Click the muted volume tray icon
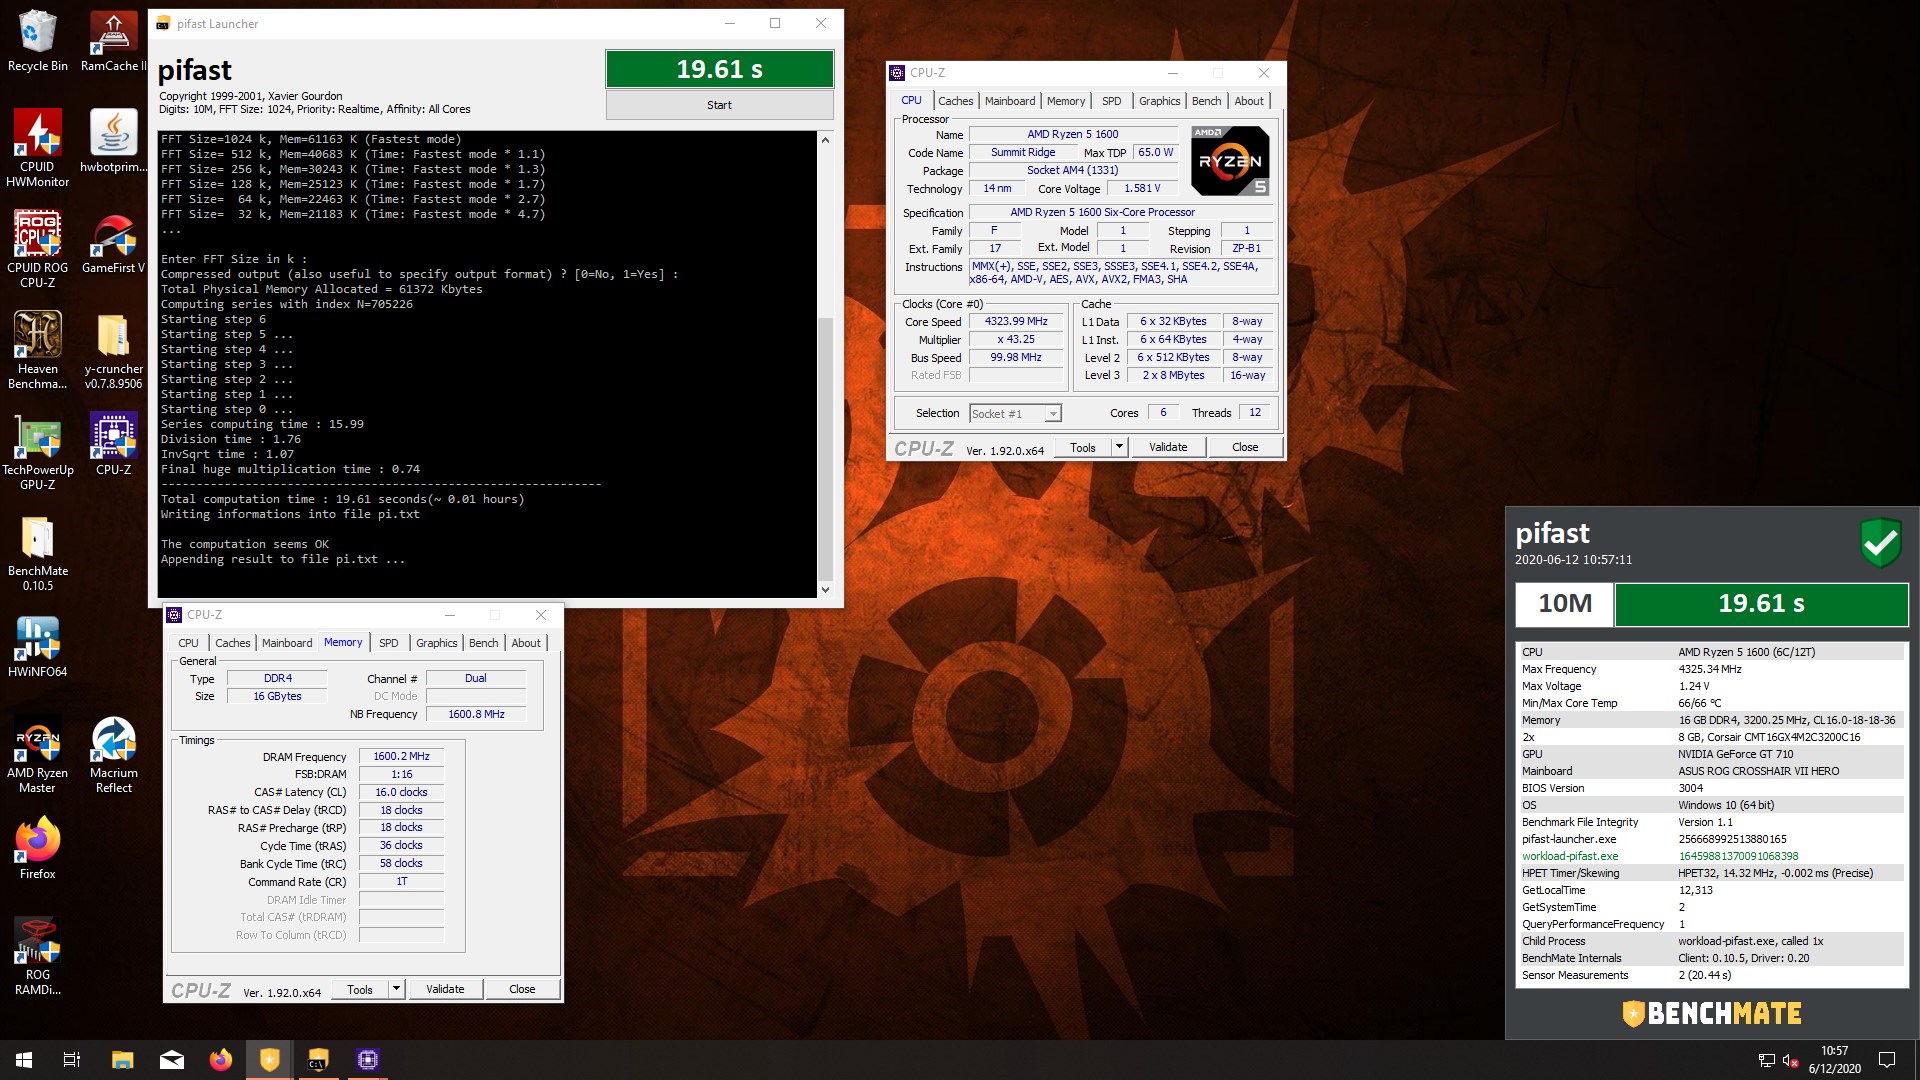 click(x=1790, y=1060)
